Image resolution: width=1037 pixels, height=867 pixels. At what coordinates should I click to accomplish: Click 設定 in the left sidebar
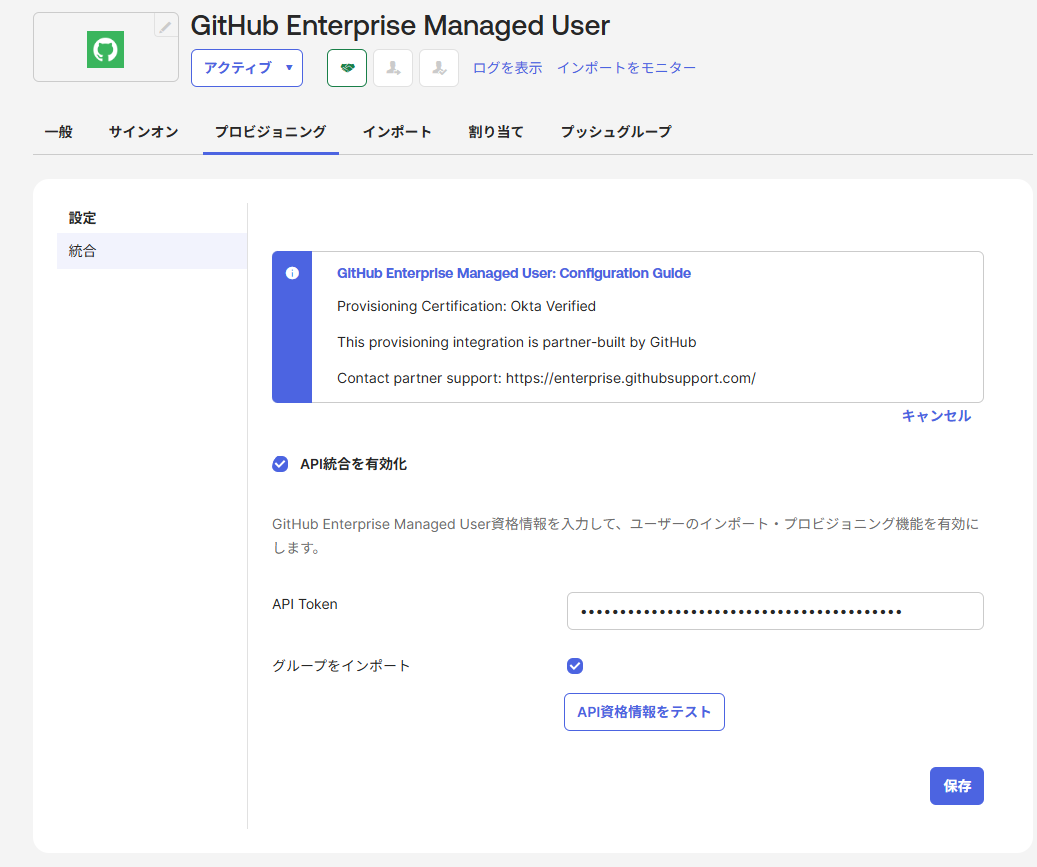tap(83, 217)
